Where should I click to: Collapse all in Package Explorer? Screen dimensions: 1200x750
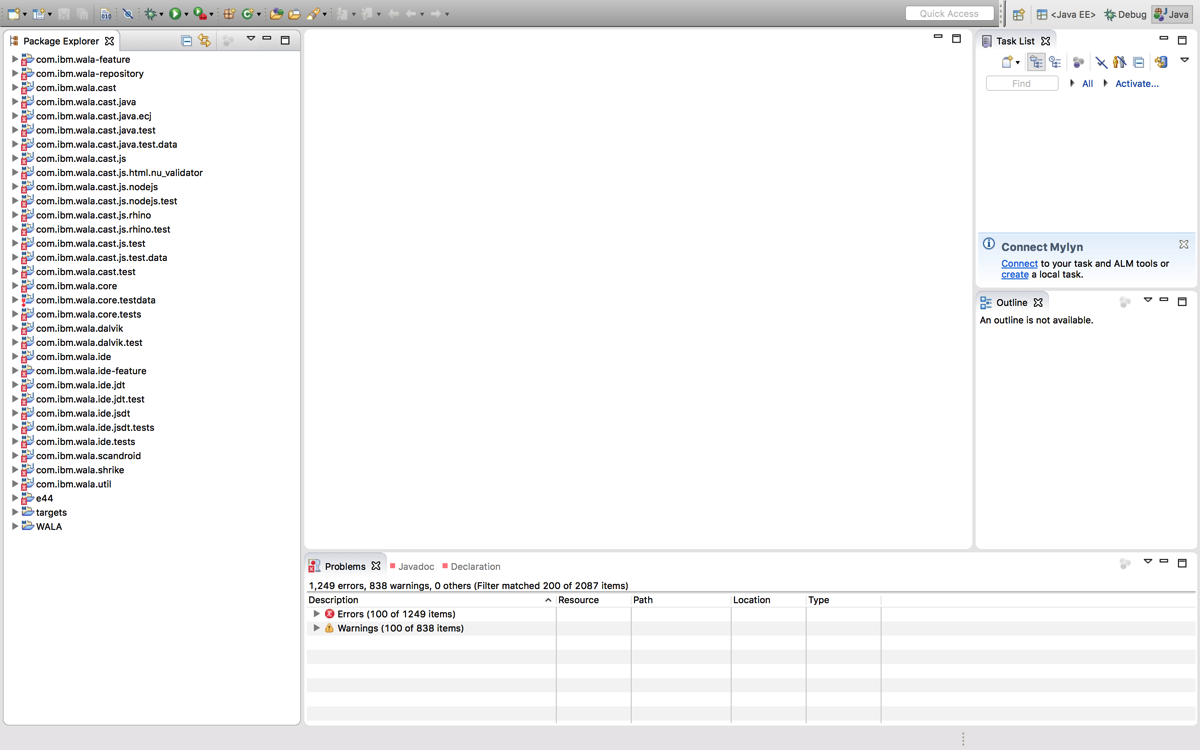click(186, 41)
